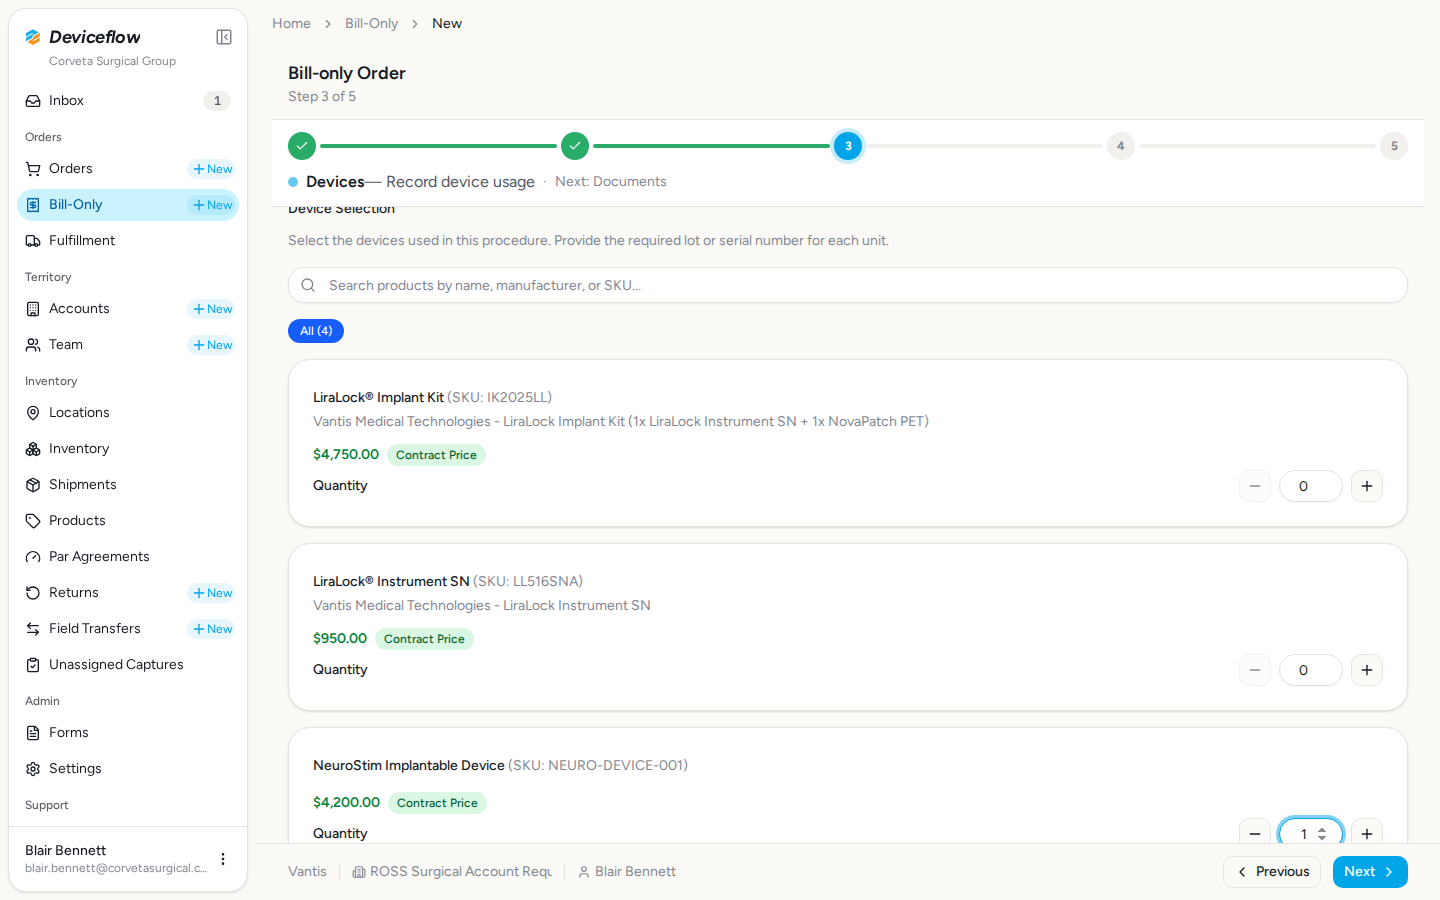This screenshot has height=900, width=1440.
Task: Click the search magnifier icon
Action: [x=308, y=285]
